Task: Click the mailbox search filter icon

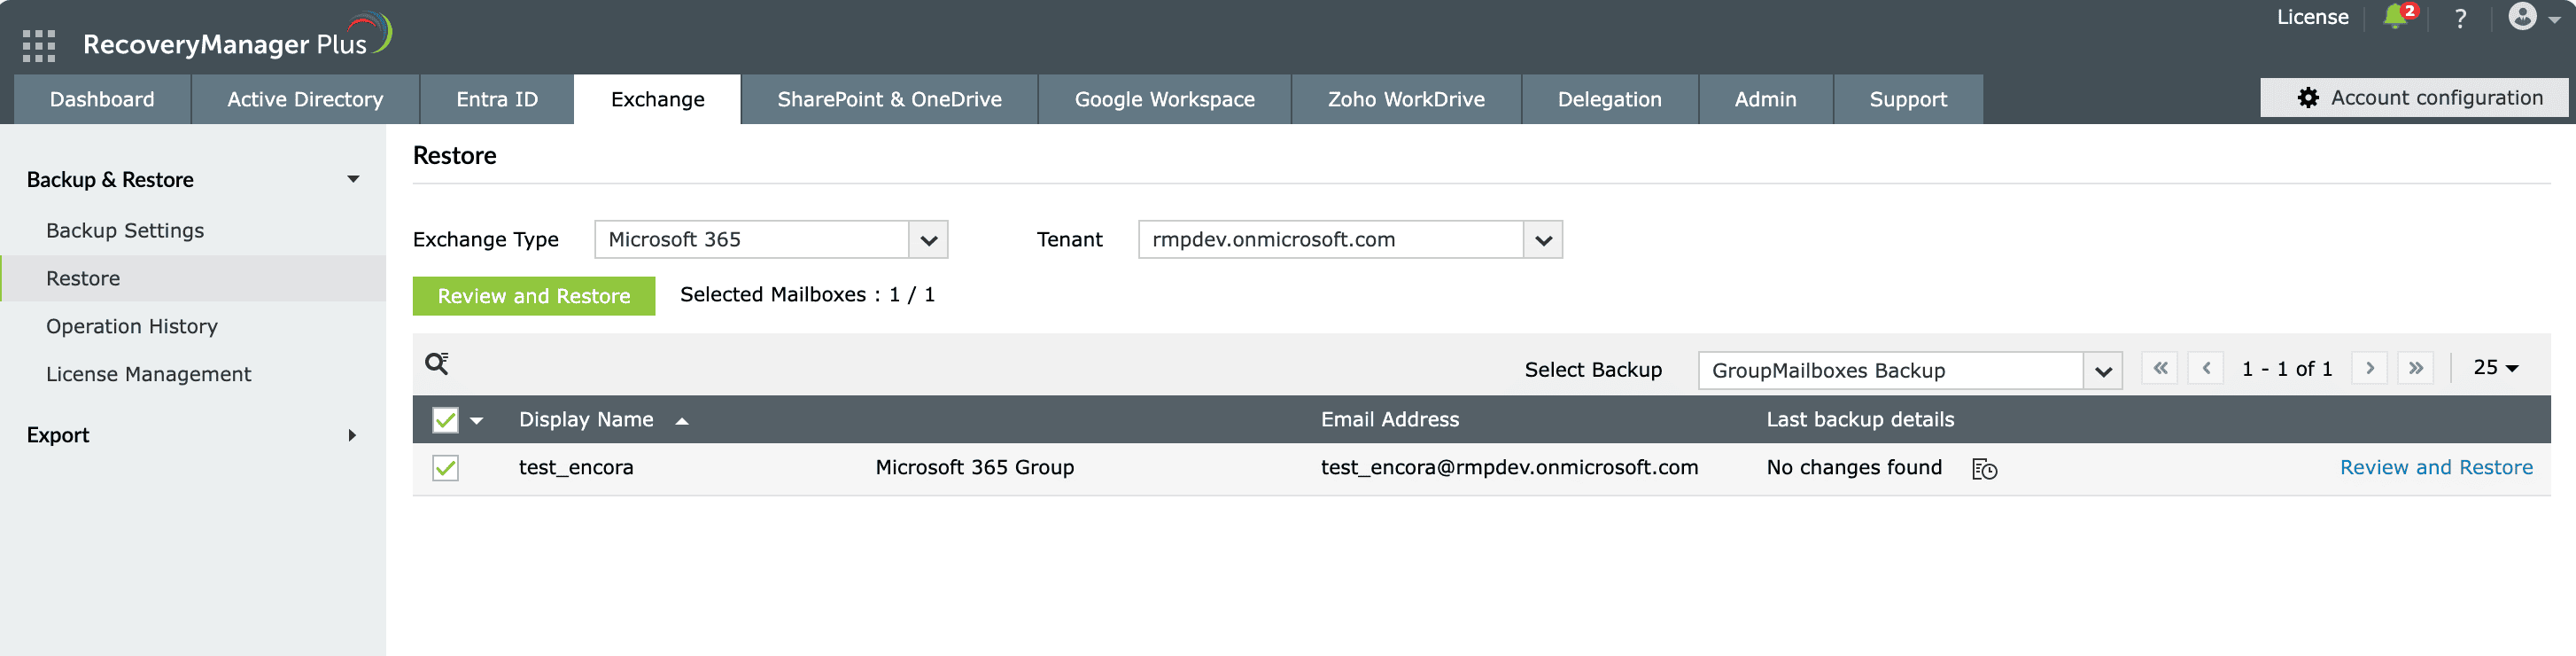Action: [437, 363]
